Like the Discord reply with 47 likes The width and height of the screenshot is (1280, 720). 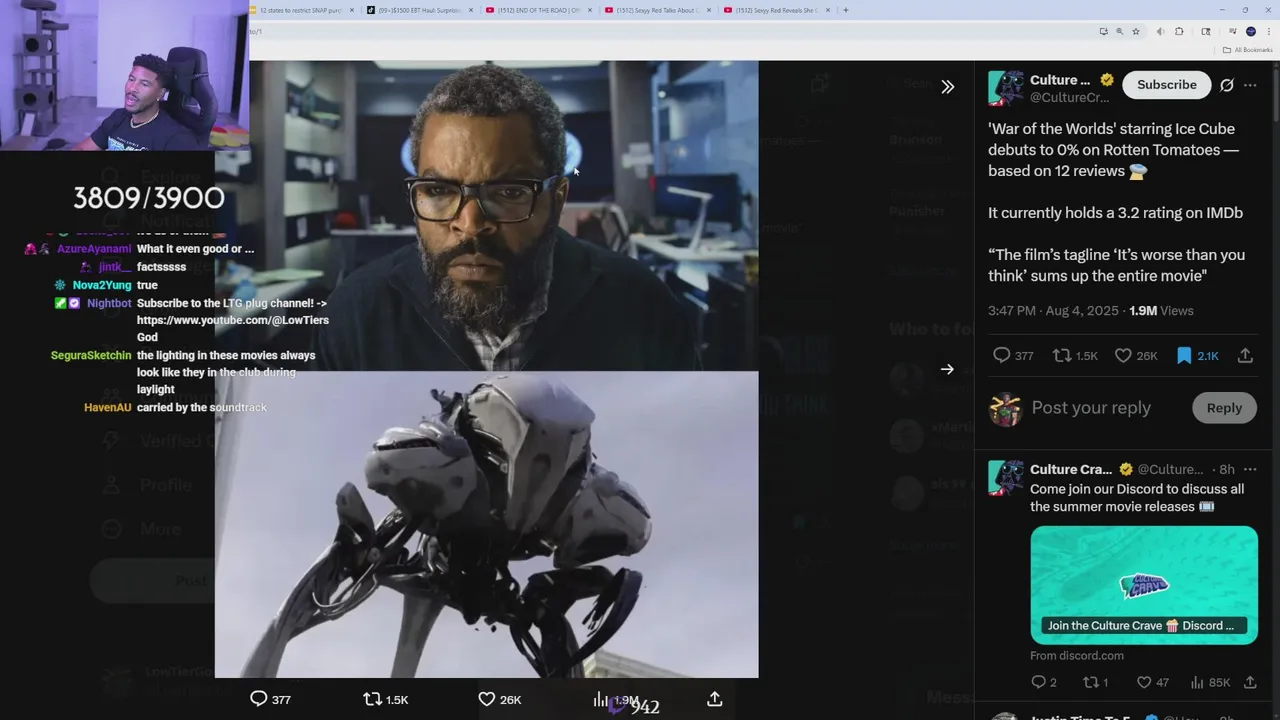[1152, 682]
